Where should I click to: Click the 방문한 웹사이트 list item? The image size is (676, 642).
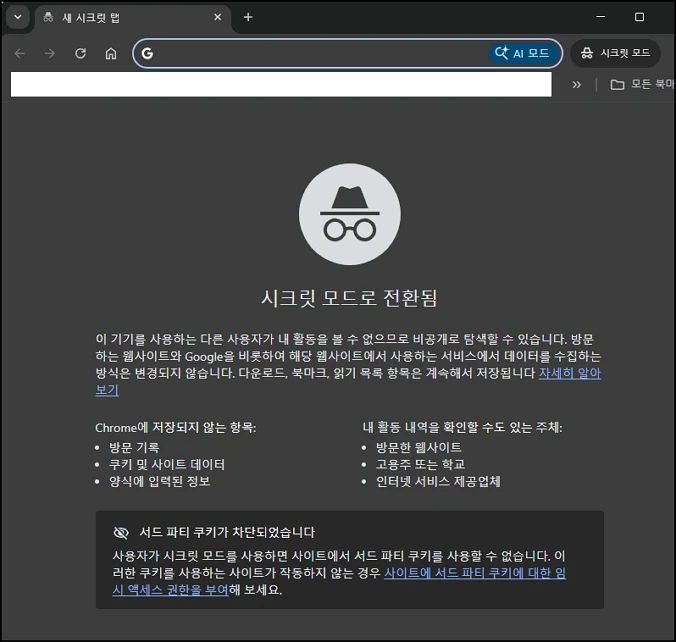click(x=419, y=448)
